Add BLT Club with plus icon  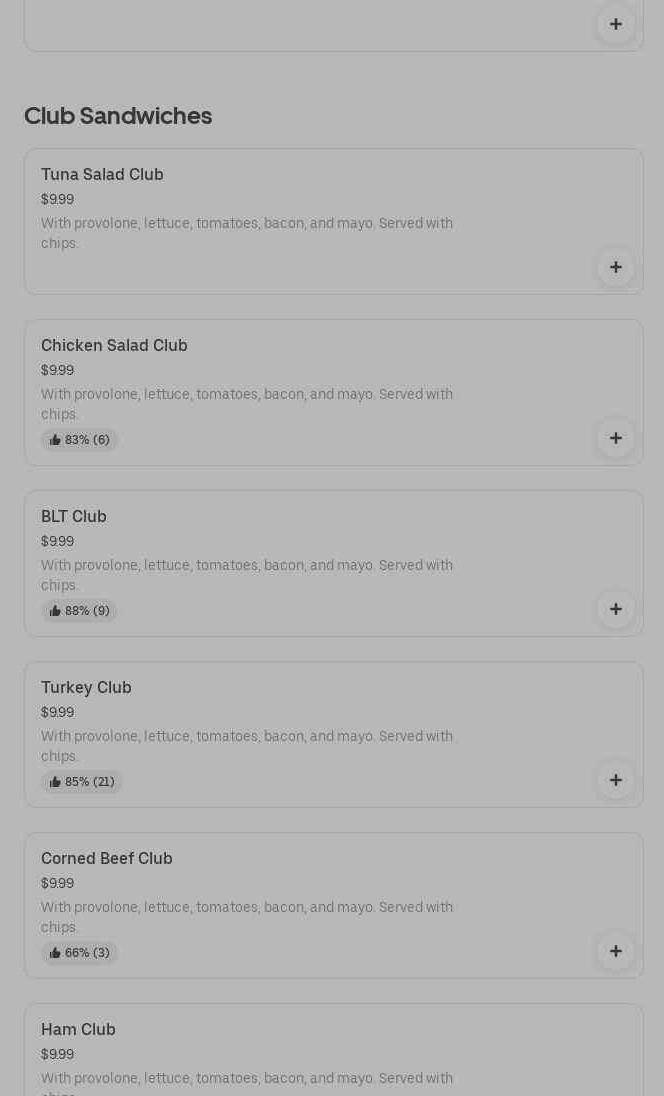615,609
